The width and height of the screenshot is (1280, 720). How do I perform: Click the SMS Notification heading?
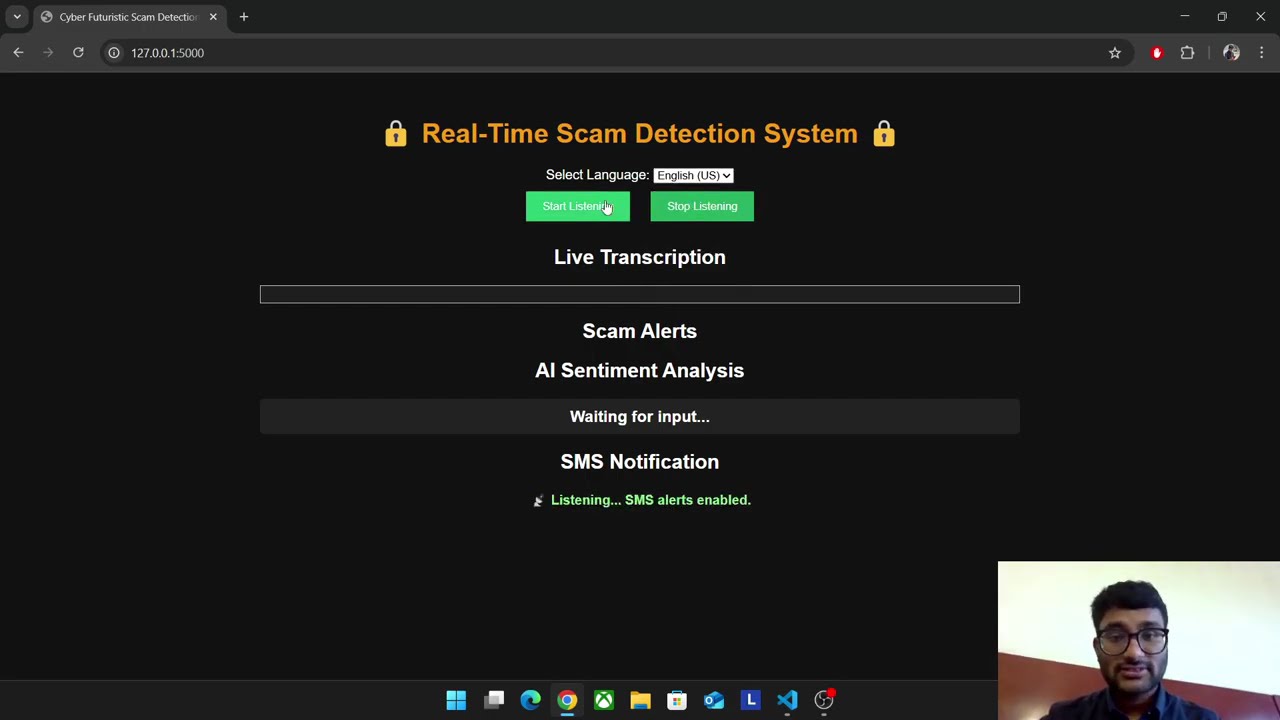[x=640, y=462]
